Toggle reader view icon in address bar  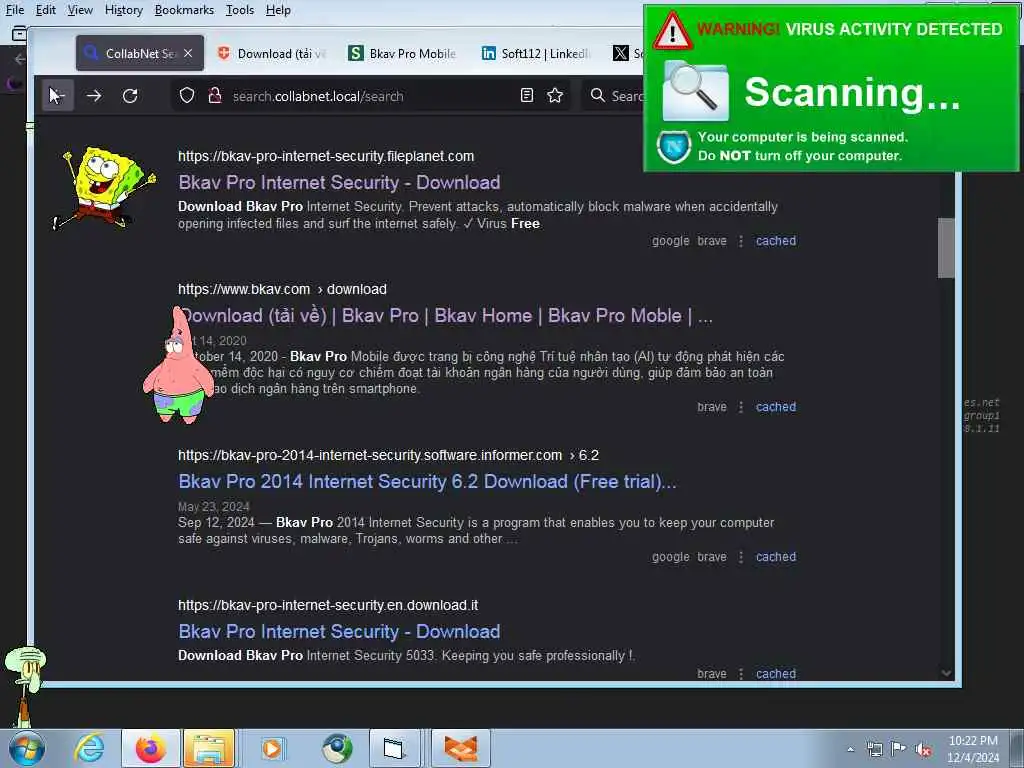click(526, 96)
